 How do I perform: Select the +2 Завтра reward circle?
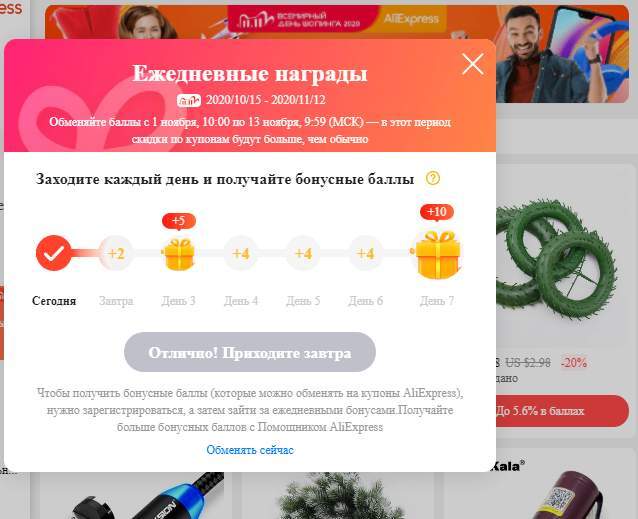tap(116, 253)
